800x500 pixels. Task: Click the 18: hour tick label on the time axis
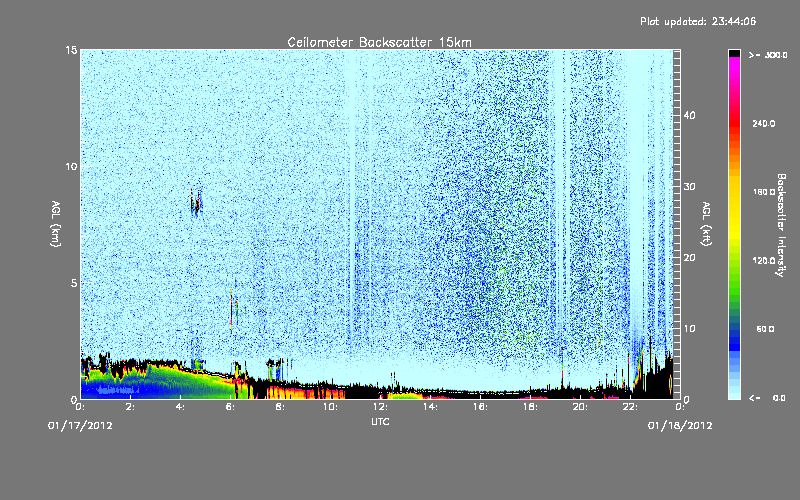pyautogui.click(x=530, y=407)
